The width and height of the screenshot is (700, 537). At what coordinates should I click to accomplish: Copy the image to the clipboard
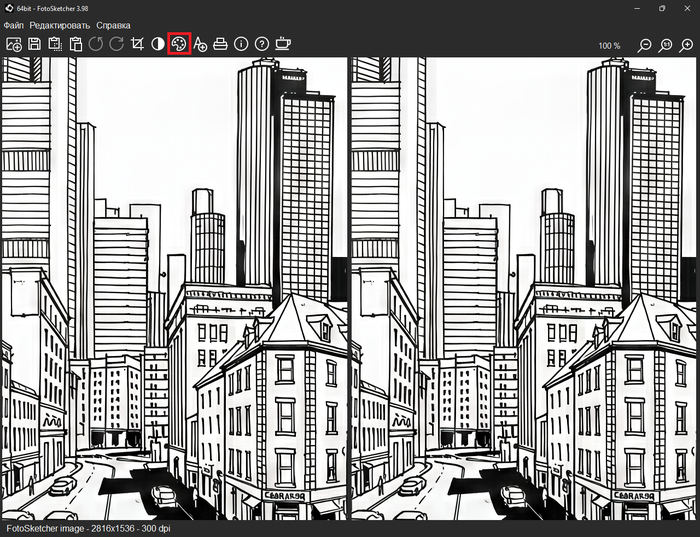pos(55,44)
